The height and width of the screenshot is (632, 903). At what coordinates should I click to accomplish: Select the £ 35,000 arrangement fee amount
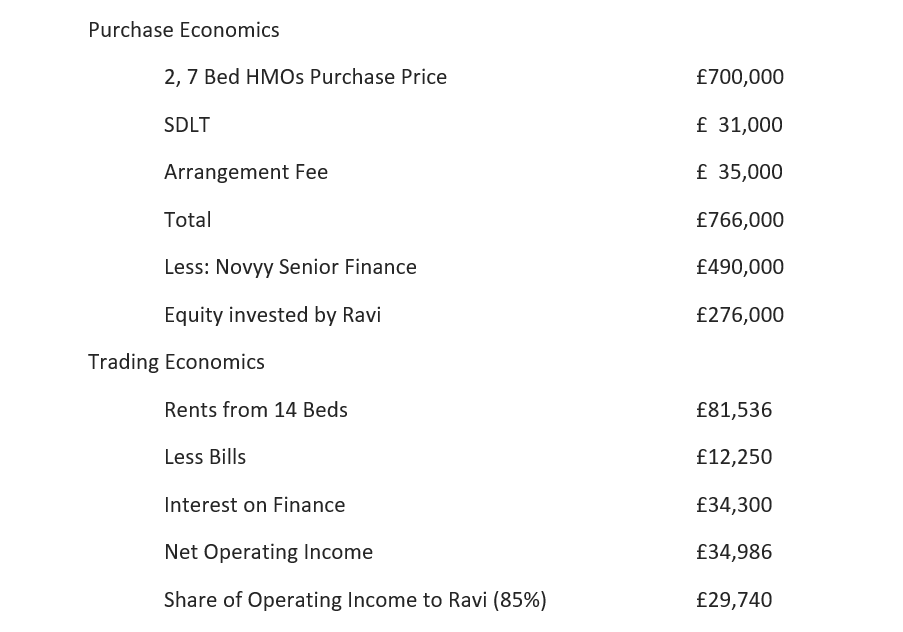[x=739, y=172]
